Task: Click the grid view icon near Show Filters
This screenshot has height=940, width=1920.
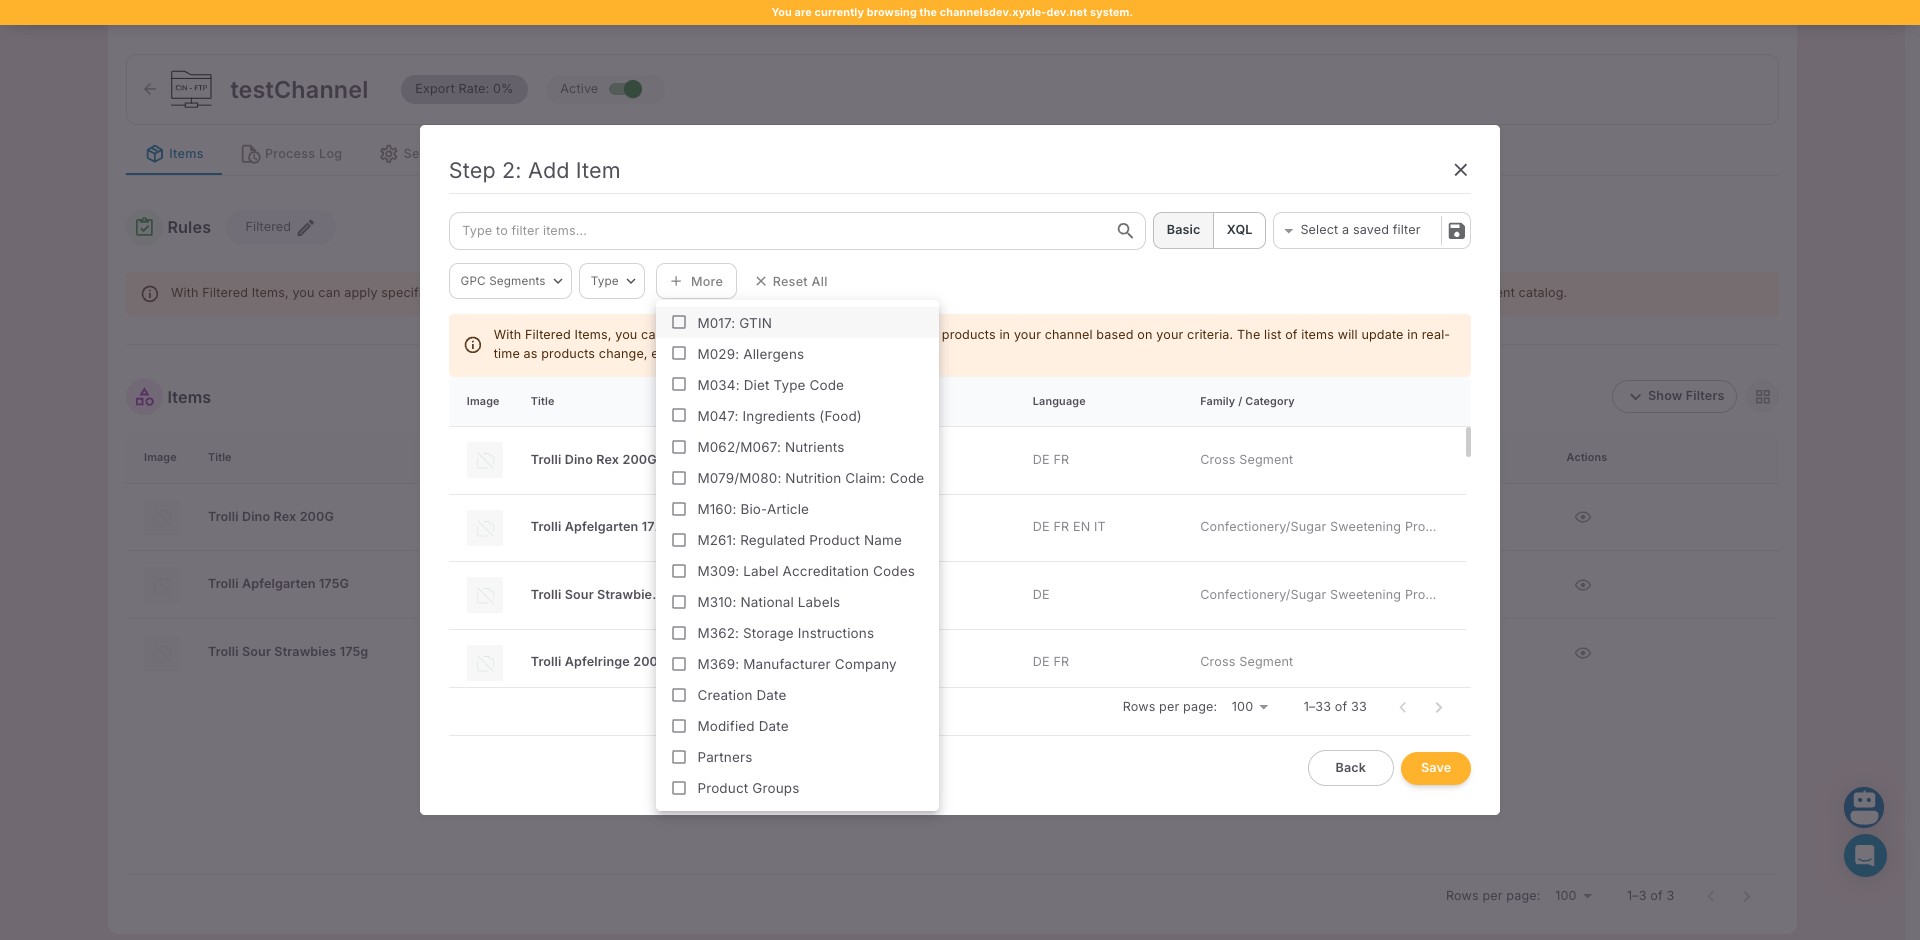Action: point(1763,397)
